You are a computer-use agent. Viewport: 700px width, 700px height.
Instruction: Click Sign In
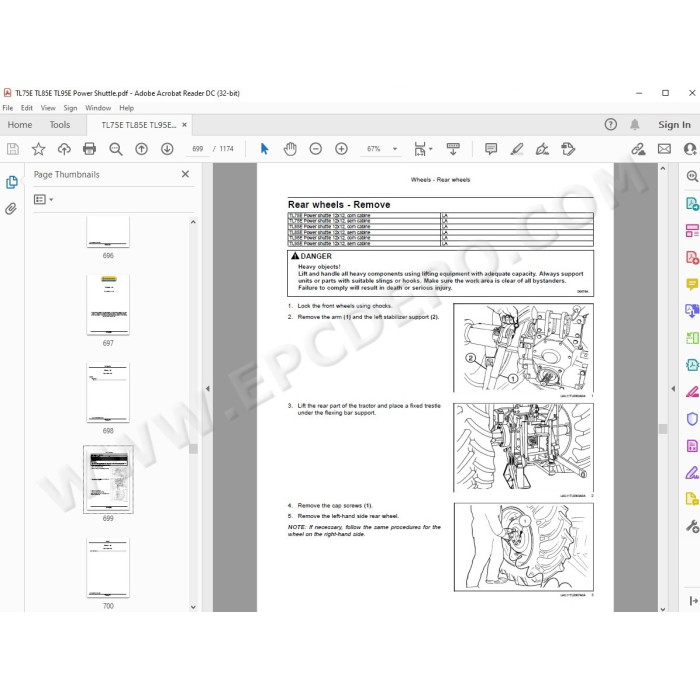pyautogui.click(x=674, y=125)
